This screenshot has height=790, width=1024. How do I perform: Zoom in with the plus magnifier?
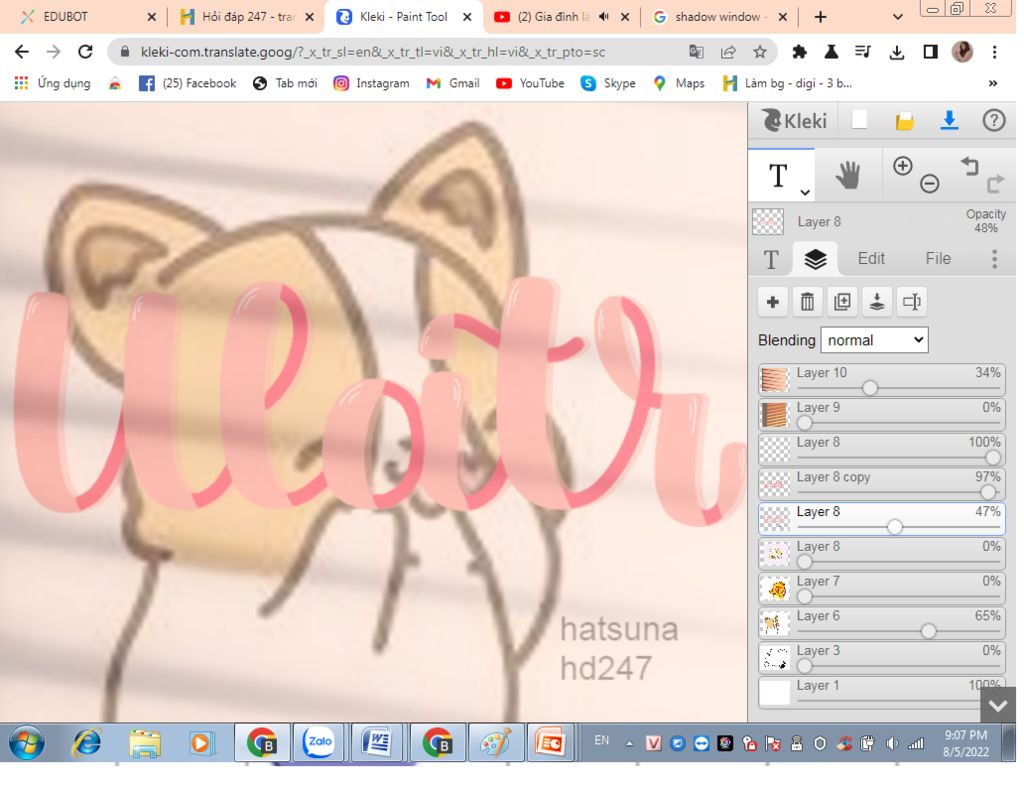903,166
